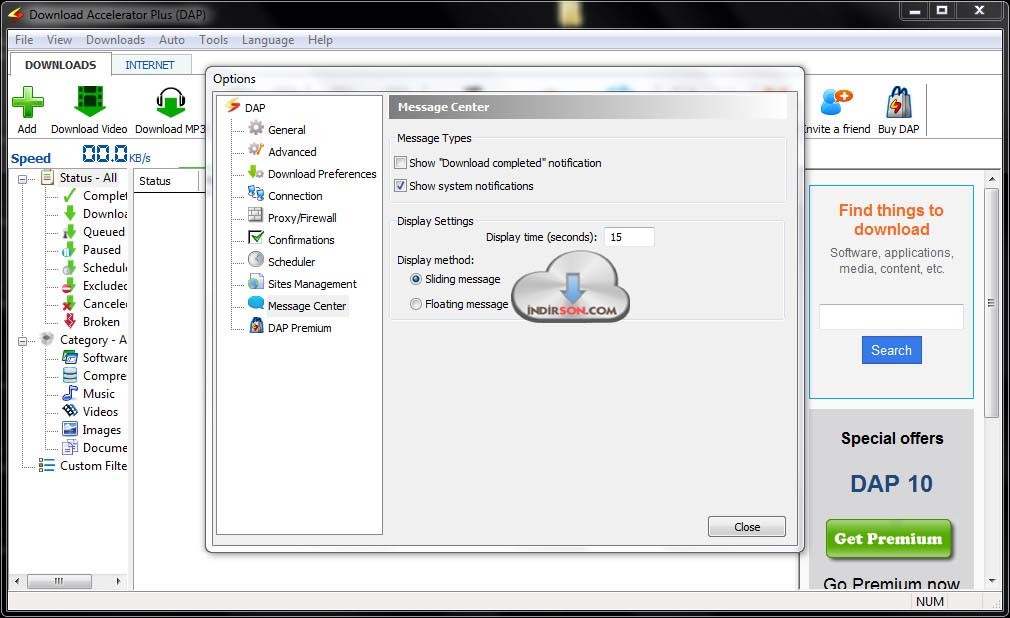
Task: Switch to the INTERNET tab
Action: tap(150, 65)
